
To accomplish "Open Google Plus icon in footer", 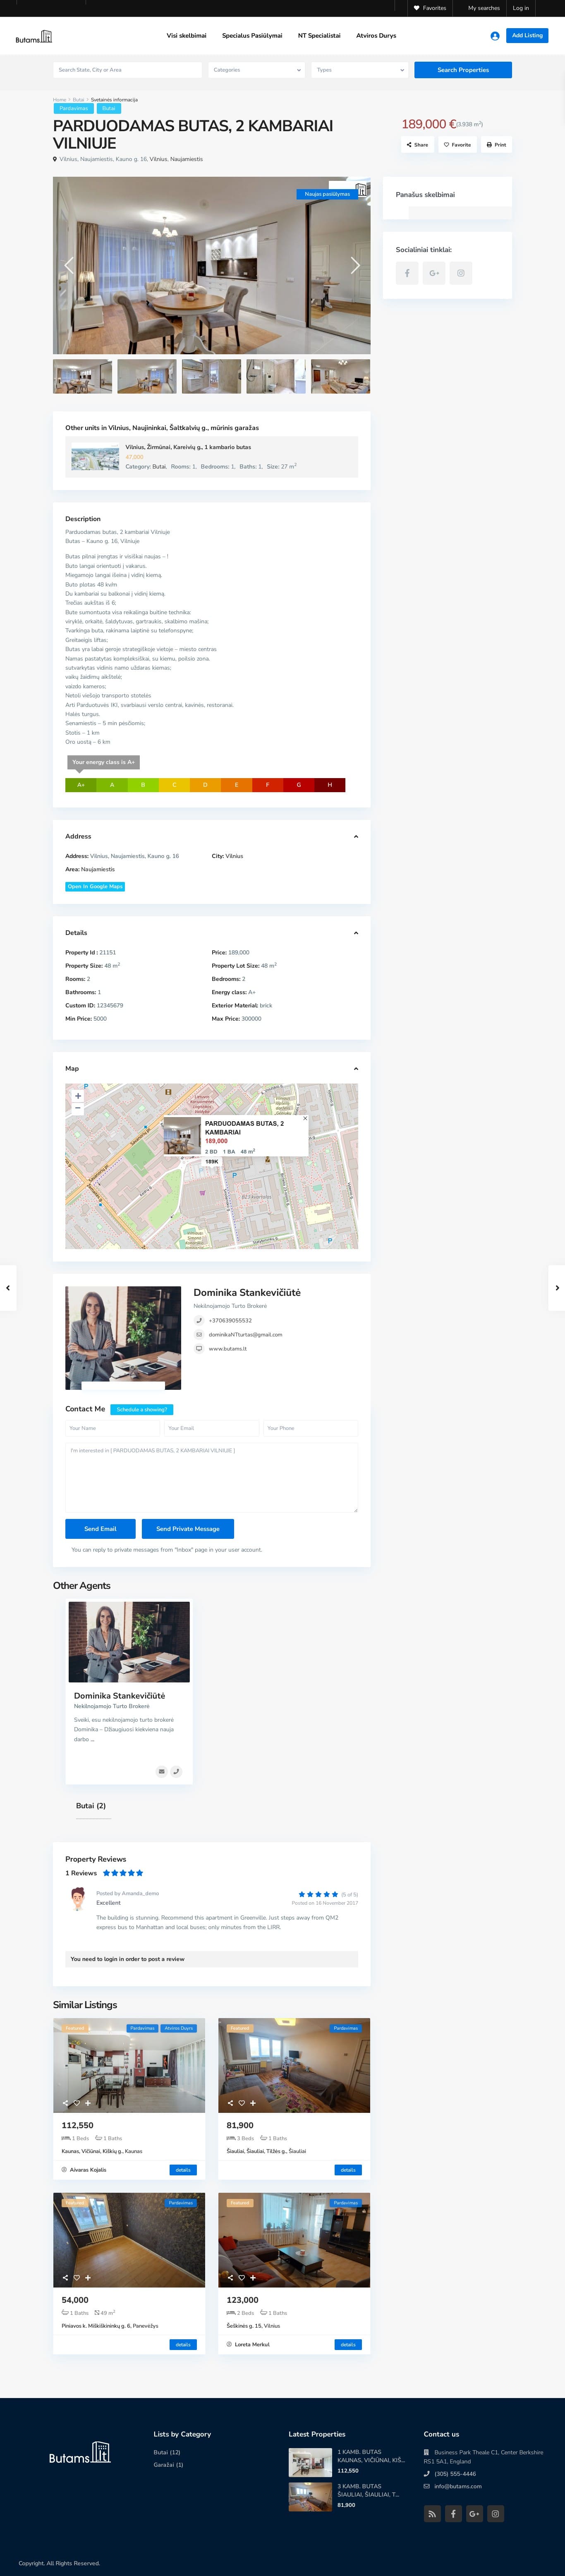I will pyautogui.click(x=474, y=2514).
